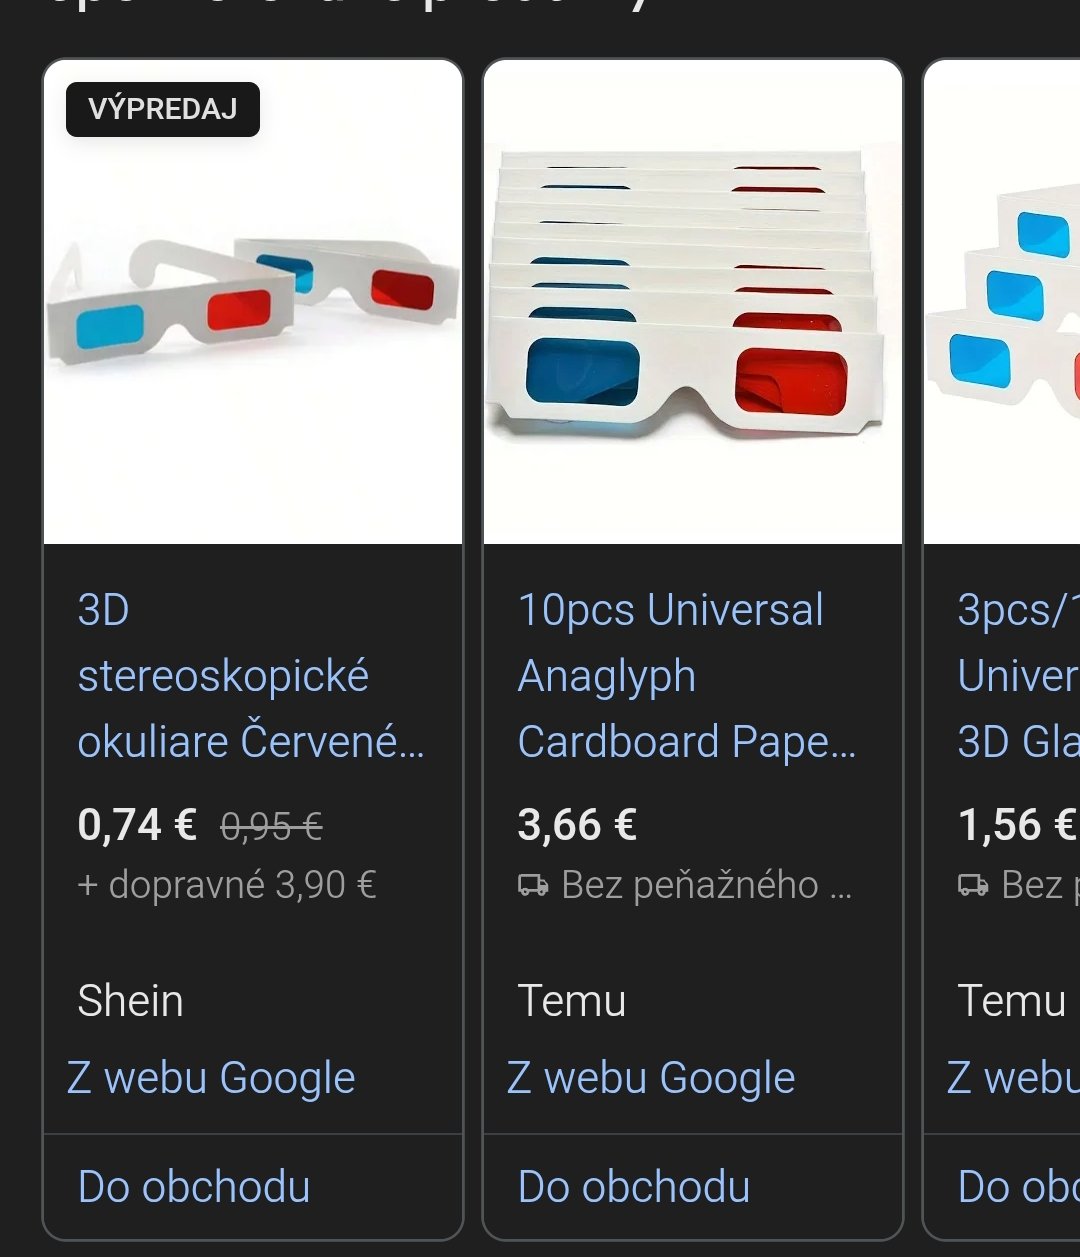
Task: Click the '+ dopravné 3,90 €' shipping text
Action: (227, 885)
